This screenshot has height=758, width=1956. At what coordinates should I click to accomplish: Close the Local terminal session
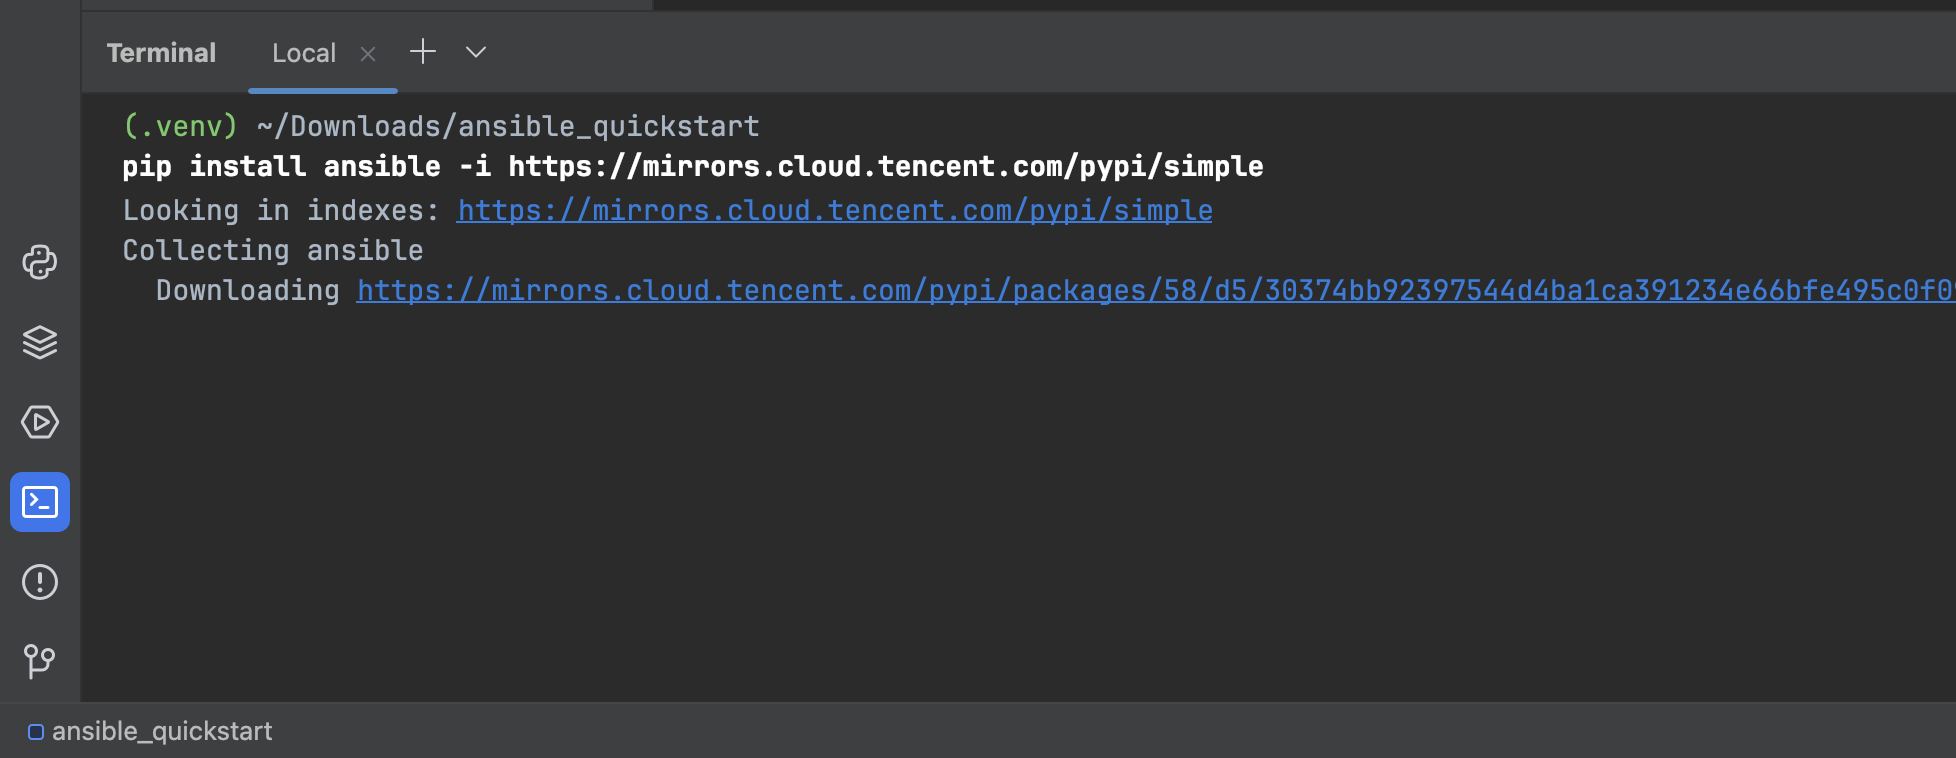367,53
